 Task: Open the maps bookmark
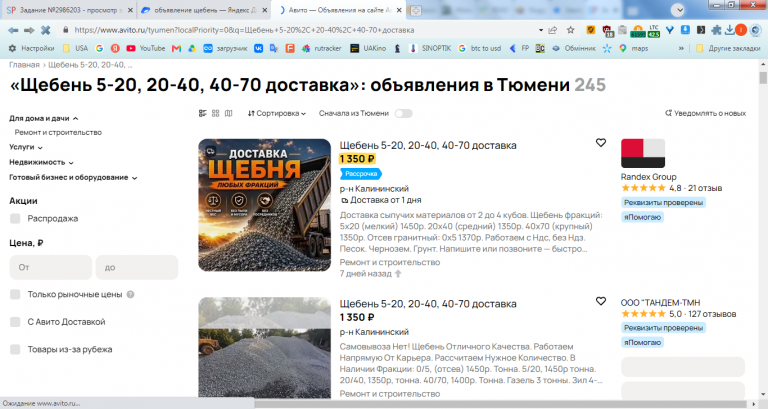point(633,48)
